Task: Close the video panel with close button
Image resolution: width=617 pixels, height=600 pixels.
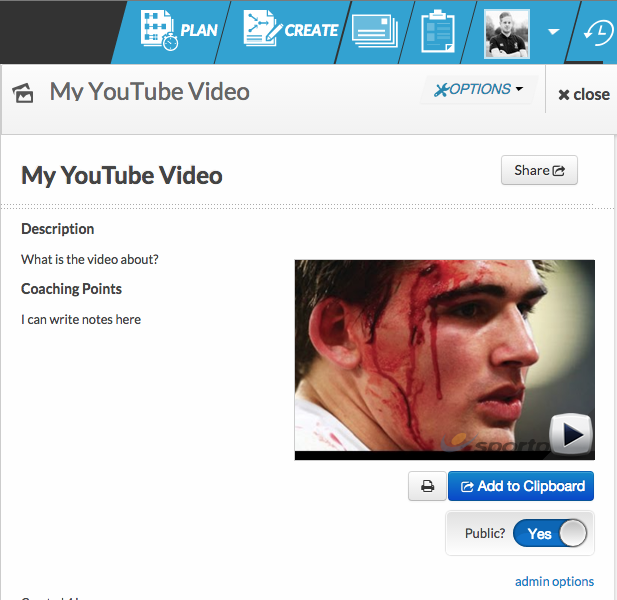Action: tap(583, 94)
